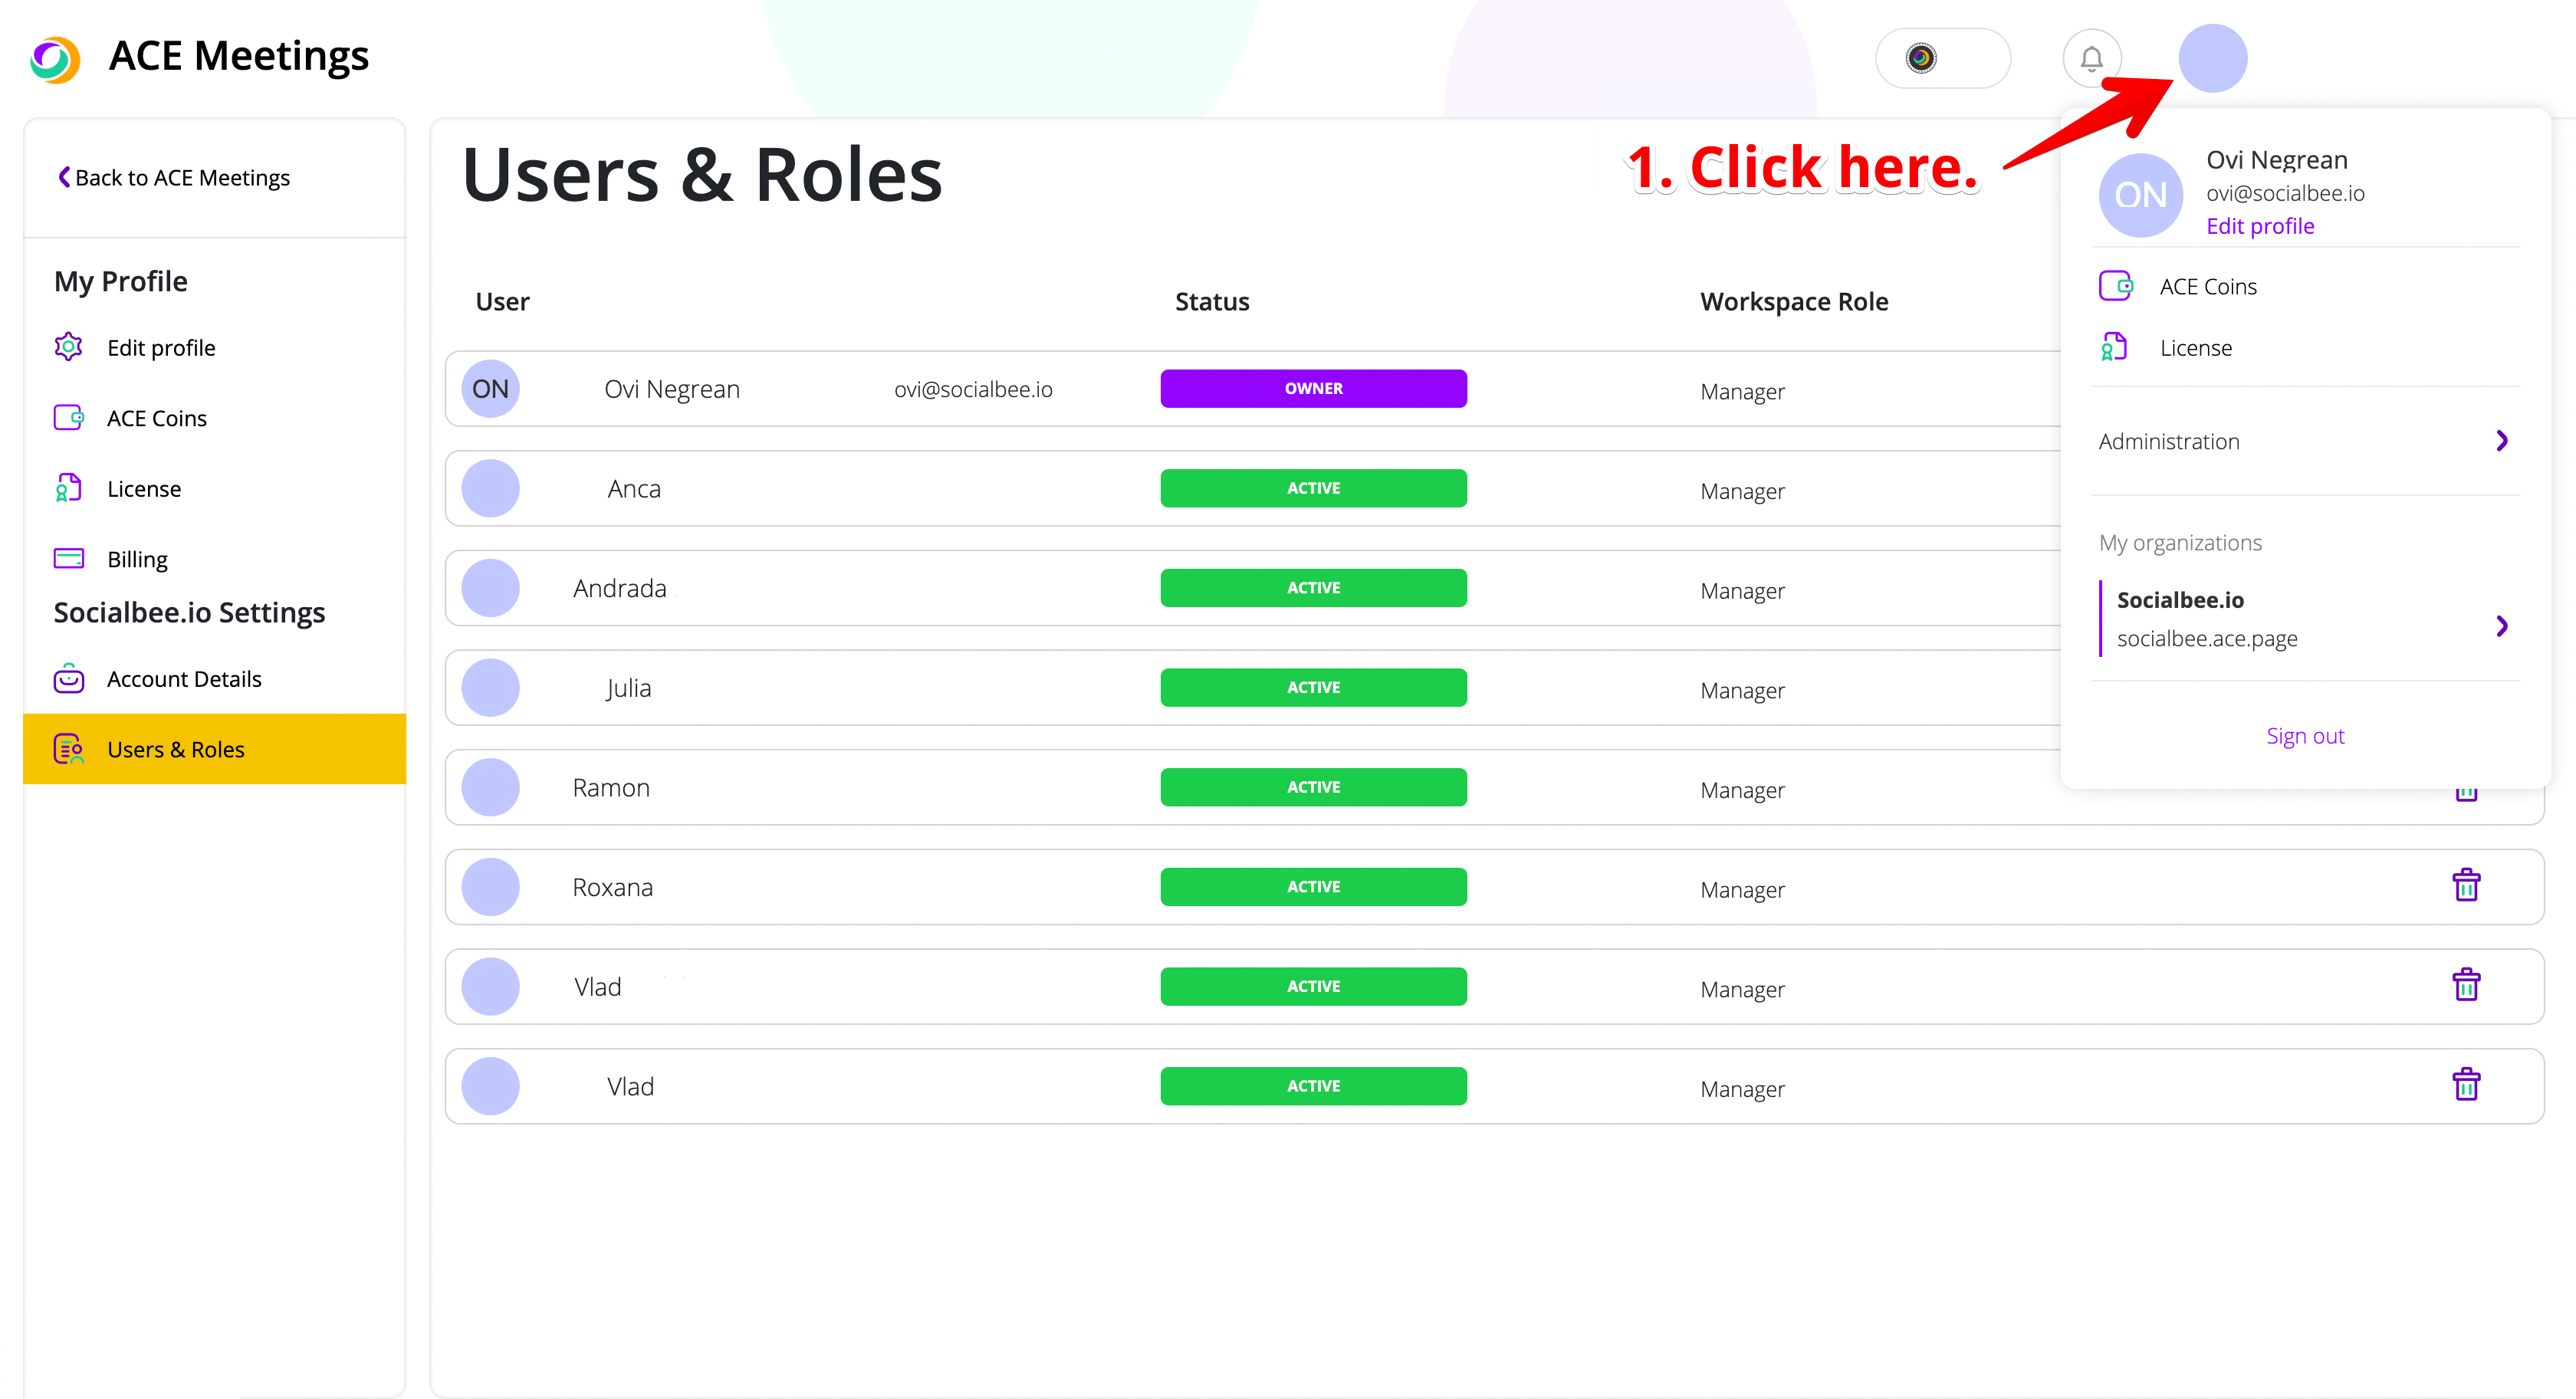2576x1399 pixels.
Task: Click the Sign out link
Action: click(x=2304, y=736)
